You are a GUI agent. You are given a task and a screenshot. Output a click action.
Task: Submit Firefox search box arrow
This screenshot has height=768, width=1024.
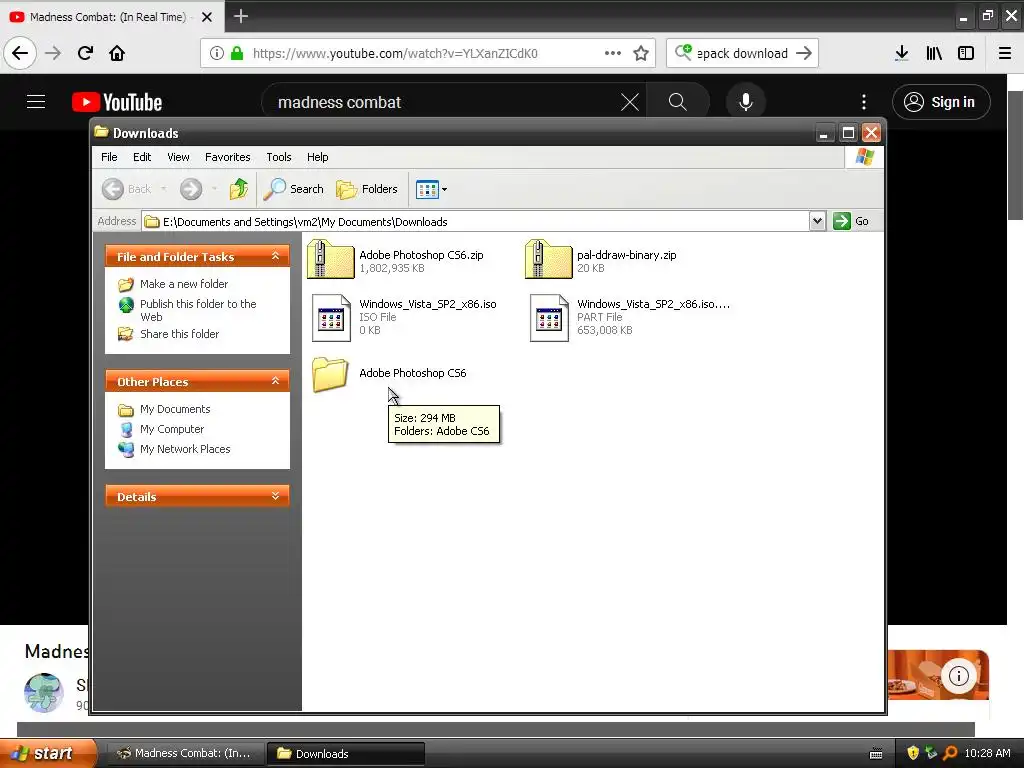pos(804,53)
